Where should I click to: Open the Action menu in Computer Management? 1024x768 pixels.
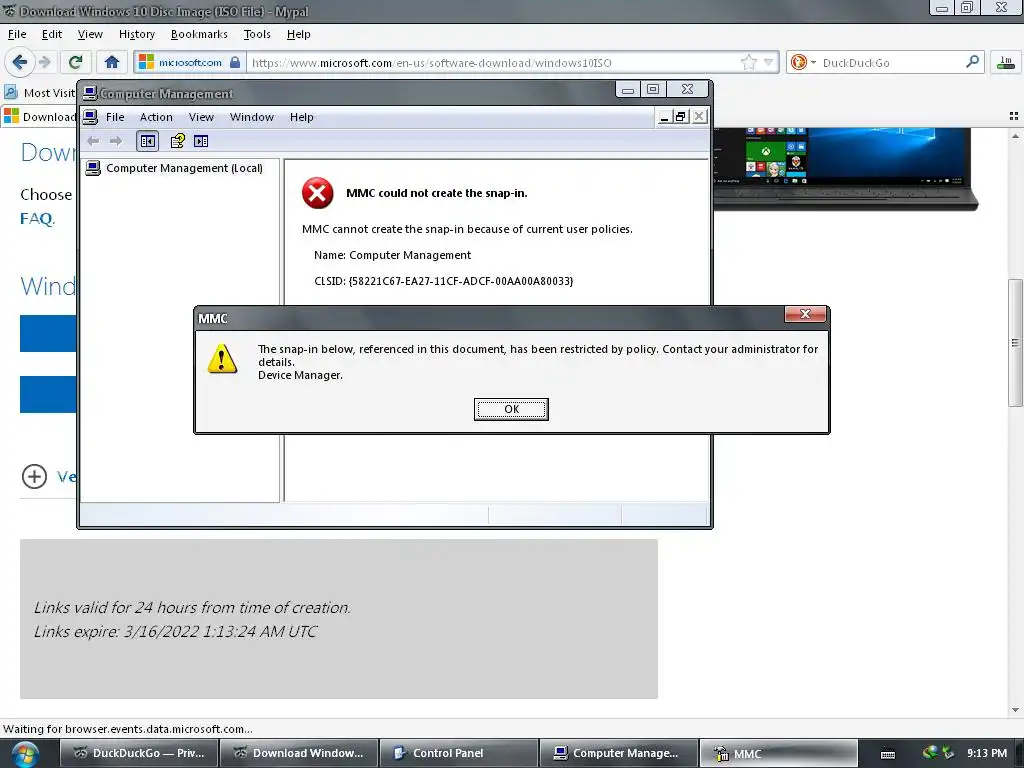click(156, 117)
